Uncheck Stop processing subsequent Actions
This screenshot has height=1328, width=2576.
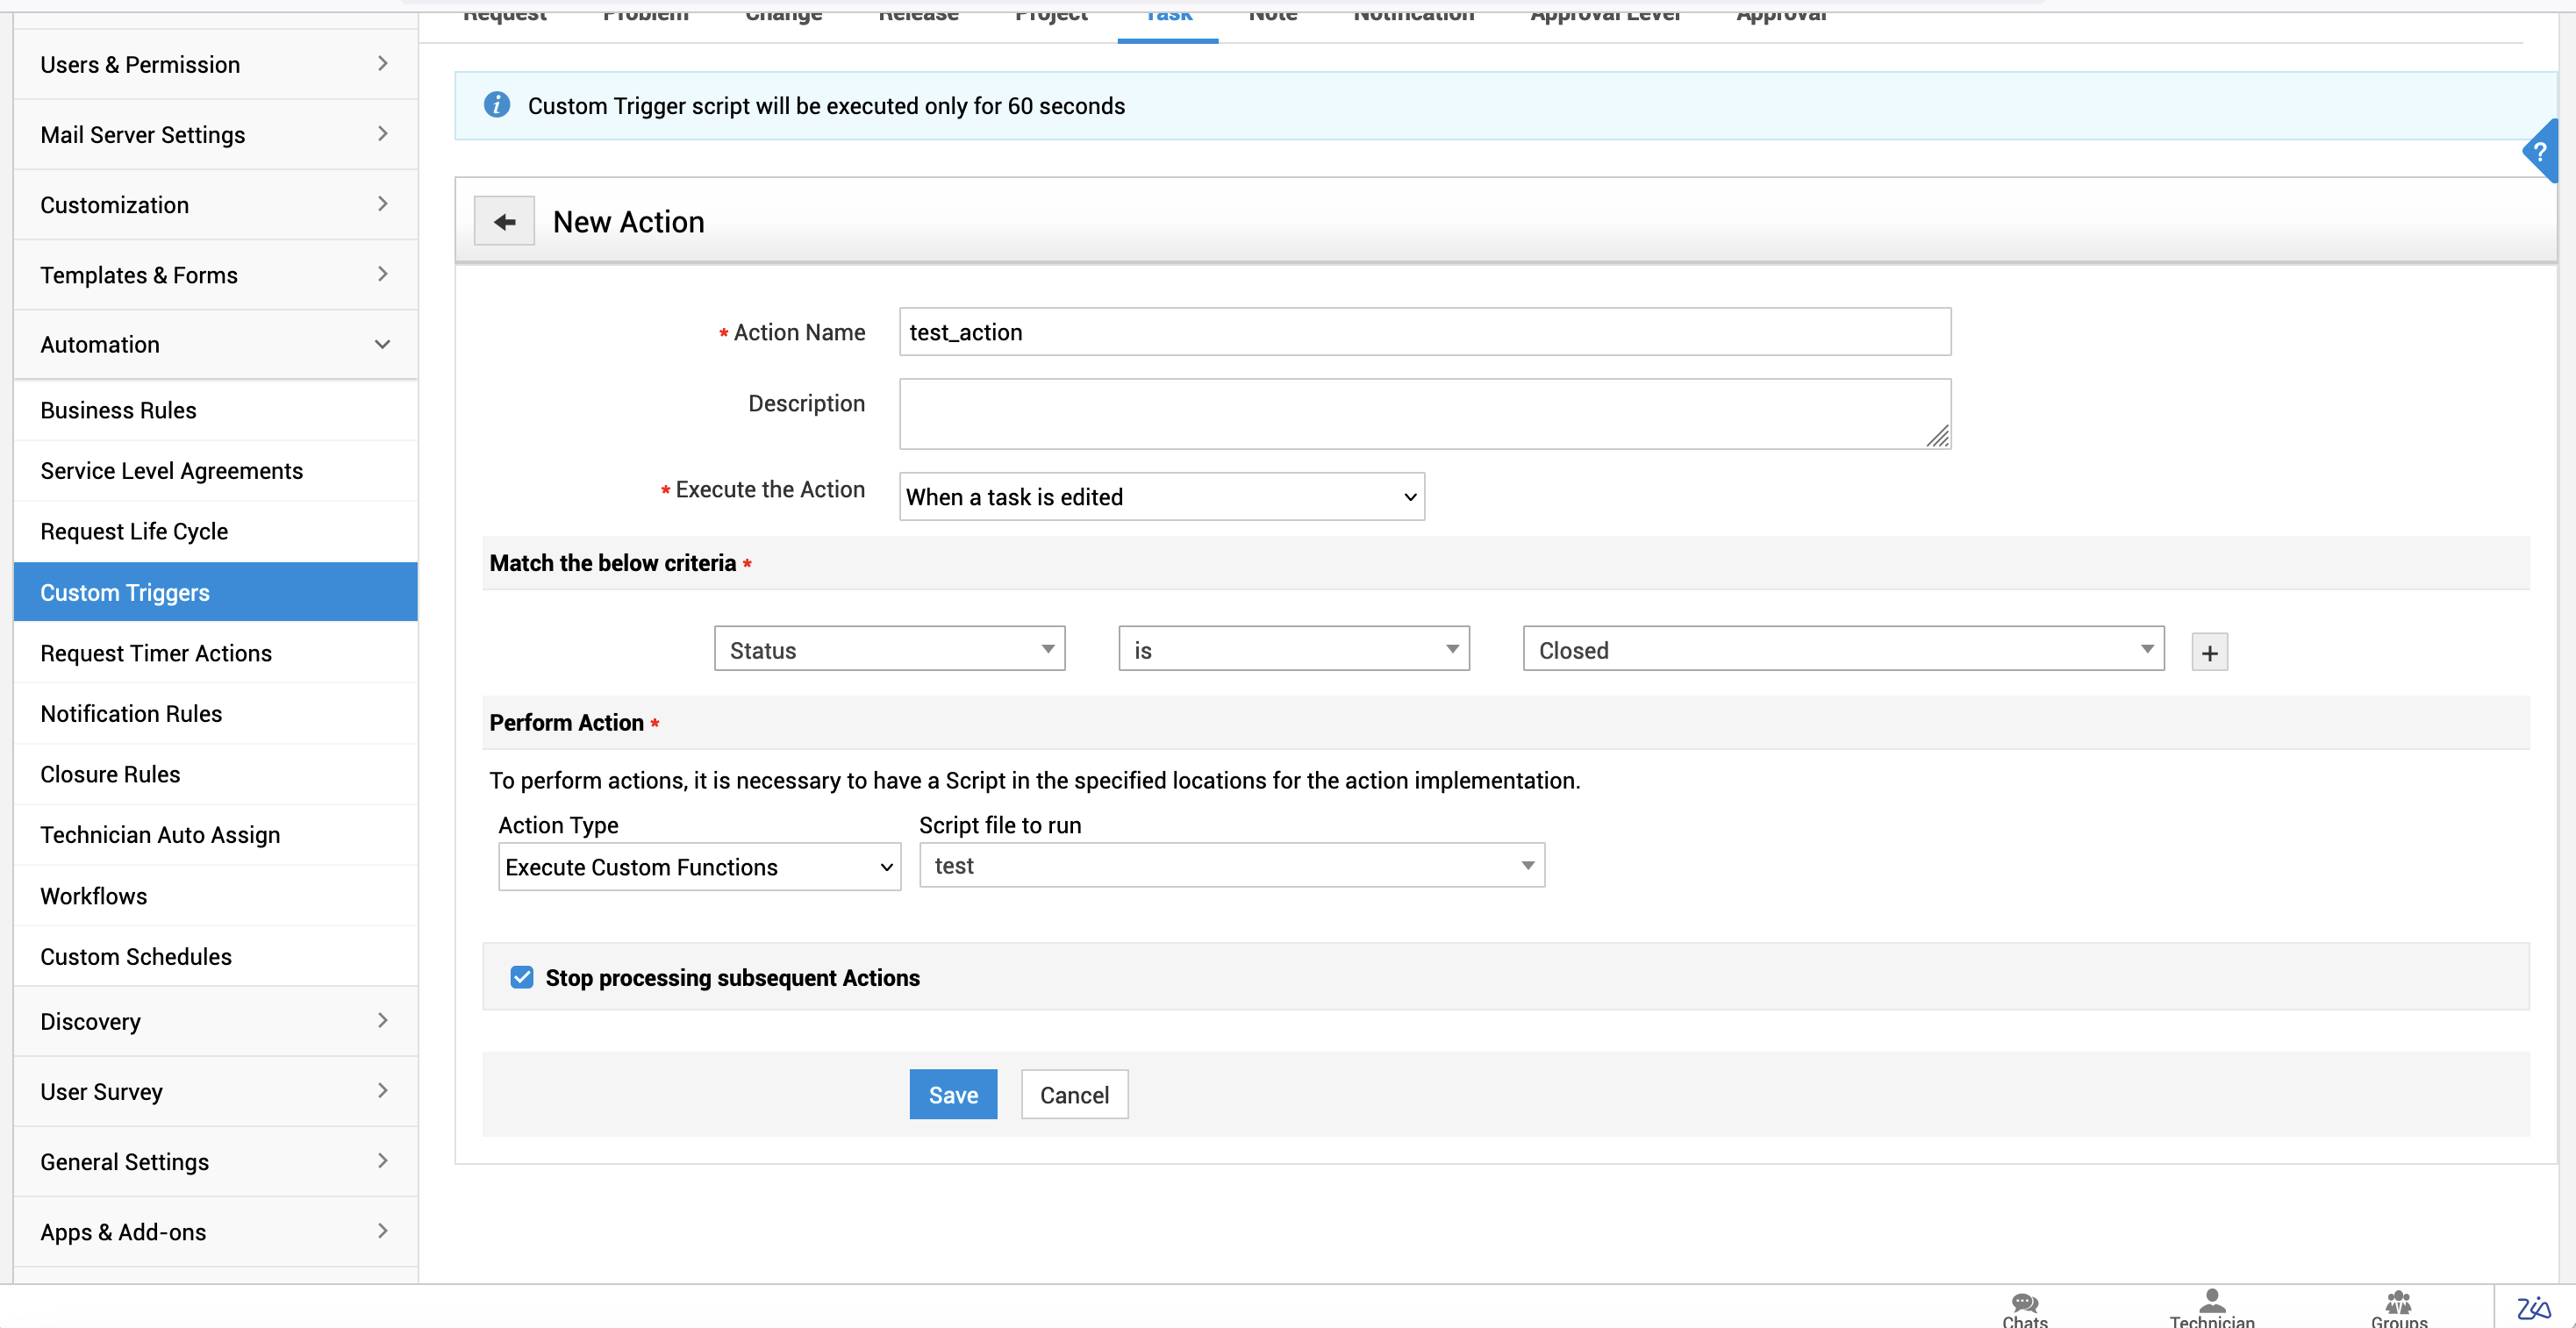[x=522, y=977]
